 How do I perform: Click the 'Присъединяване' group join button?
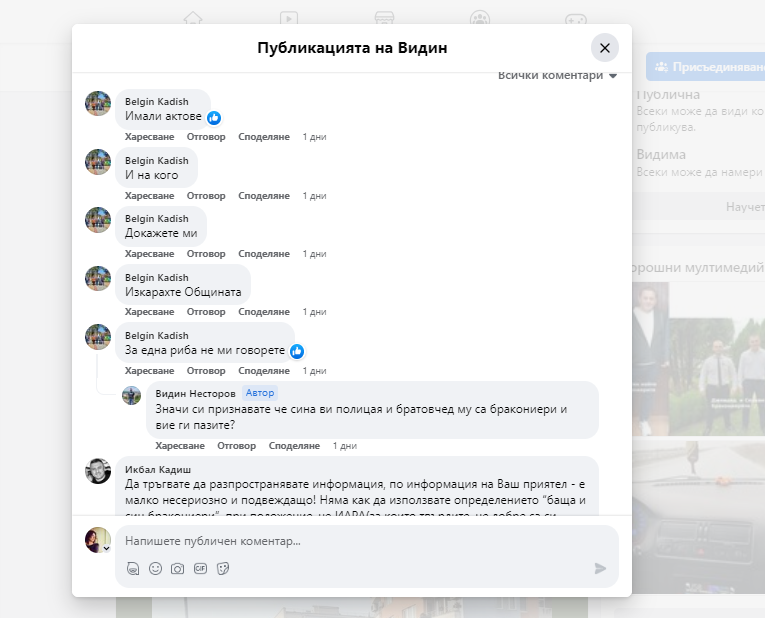pos(706,68)
